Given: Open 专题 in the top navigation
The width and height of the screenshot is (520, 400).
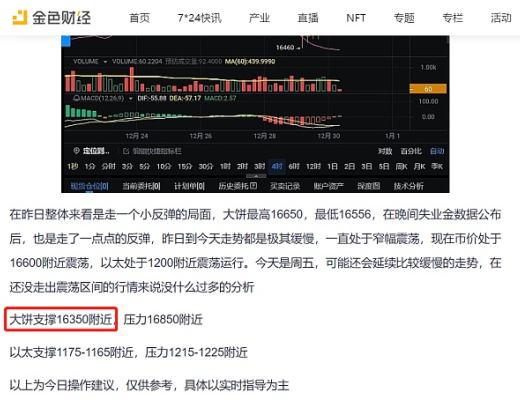Looking at the screenshot, I should click(x=404, y=18).
